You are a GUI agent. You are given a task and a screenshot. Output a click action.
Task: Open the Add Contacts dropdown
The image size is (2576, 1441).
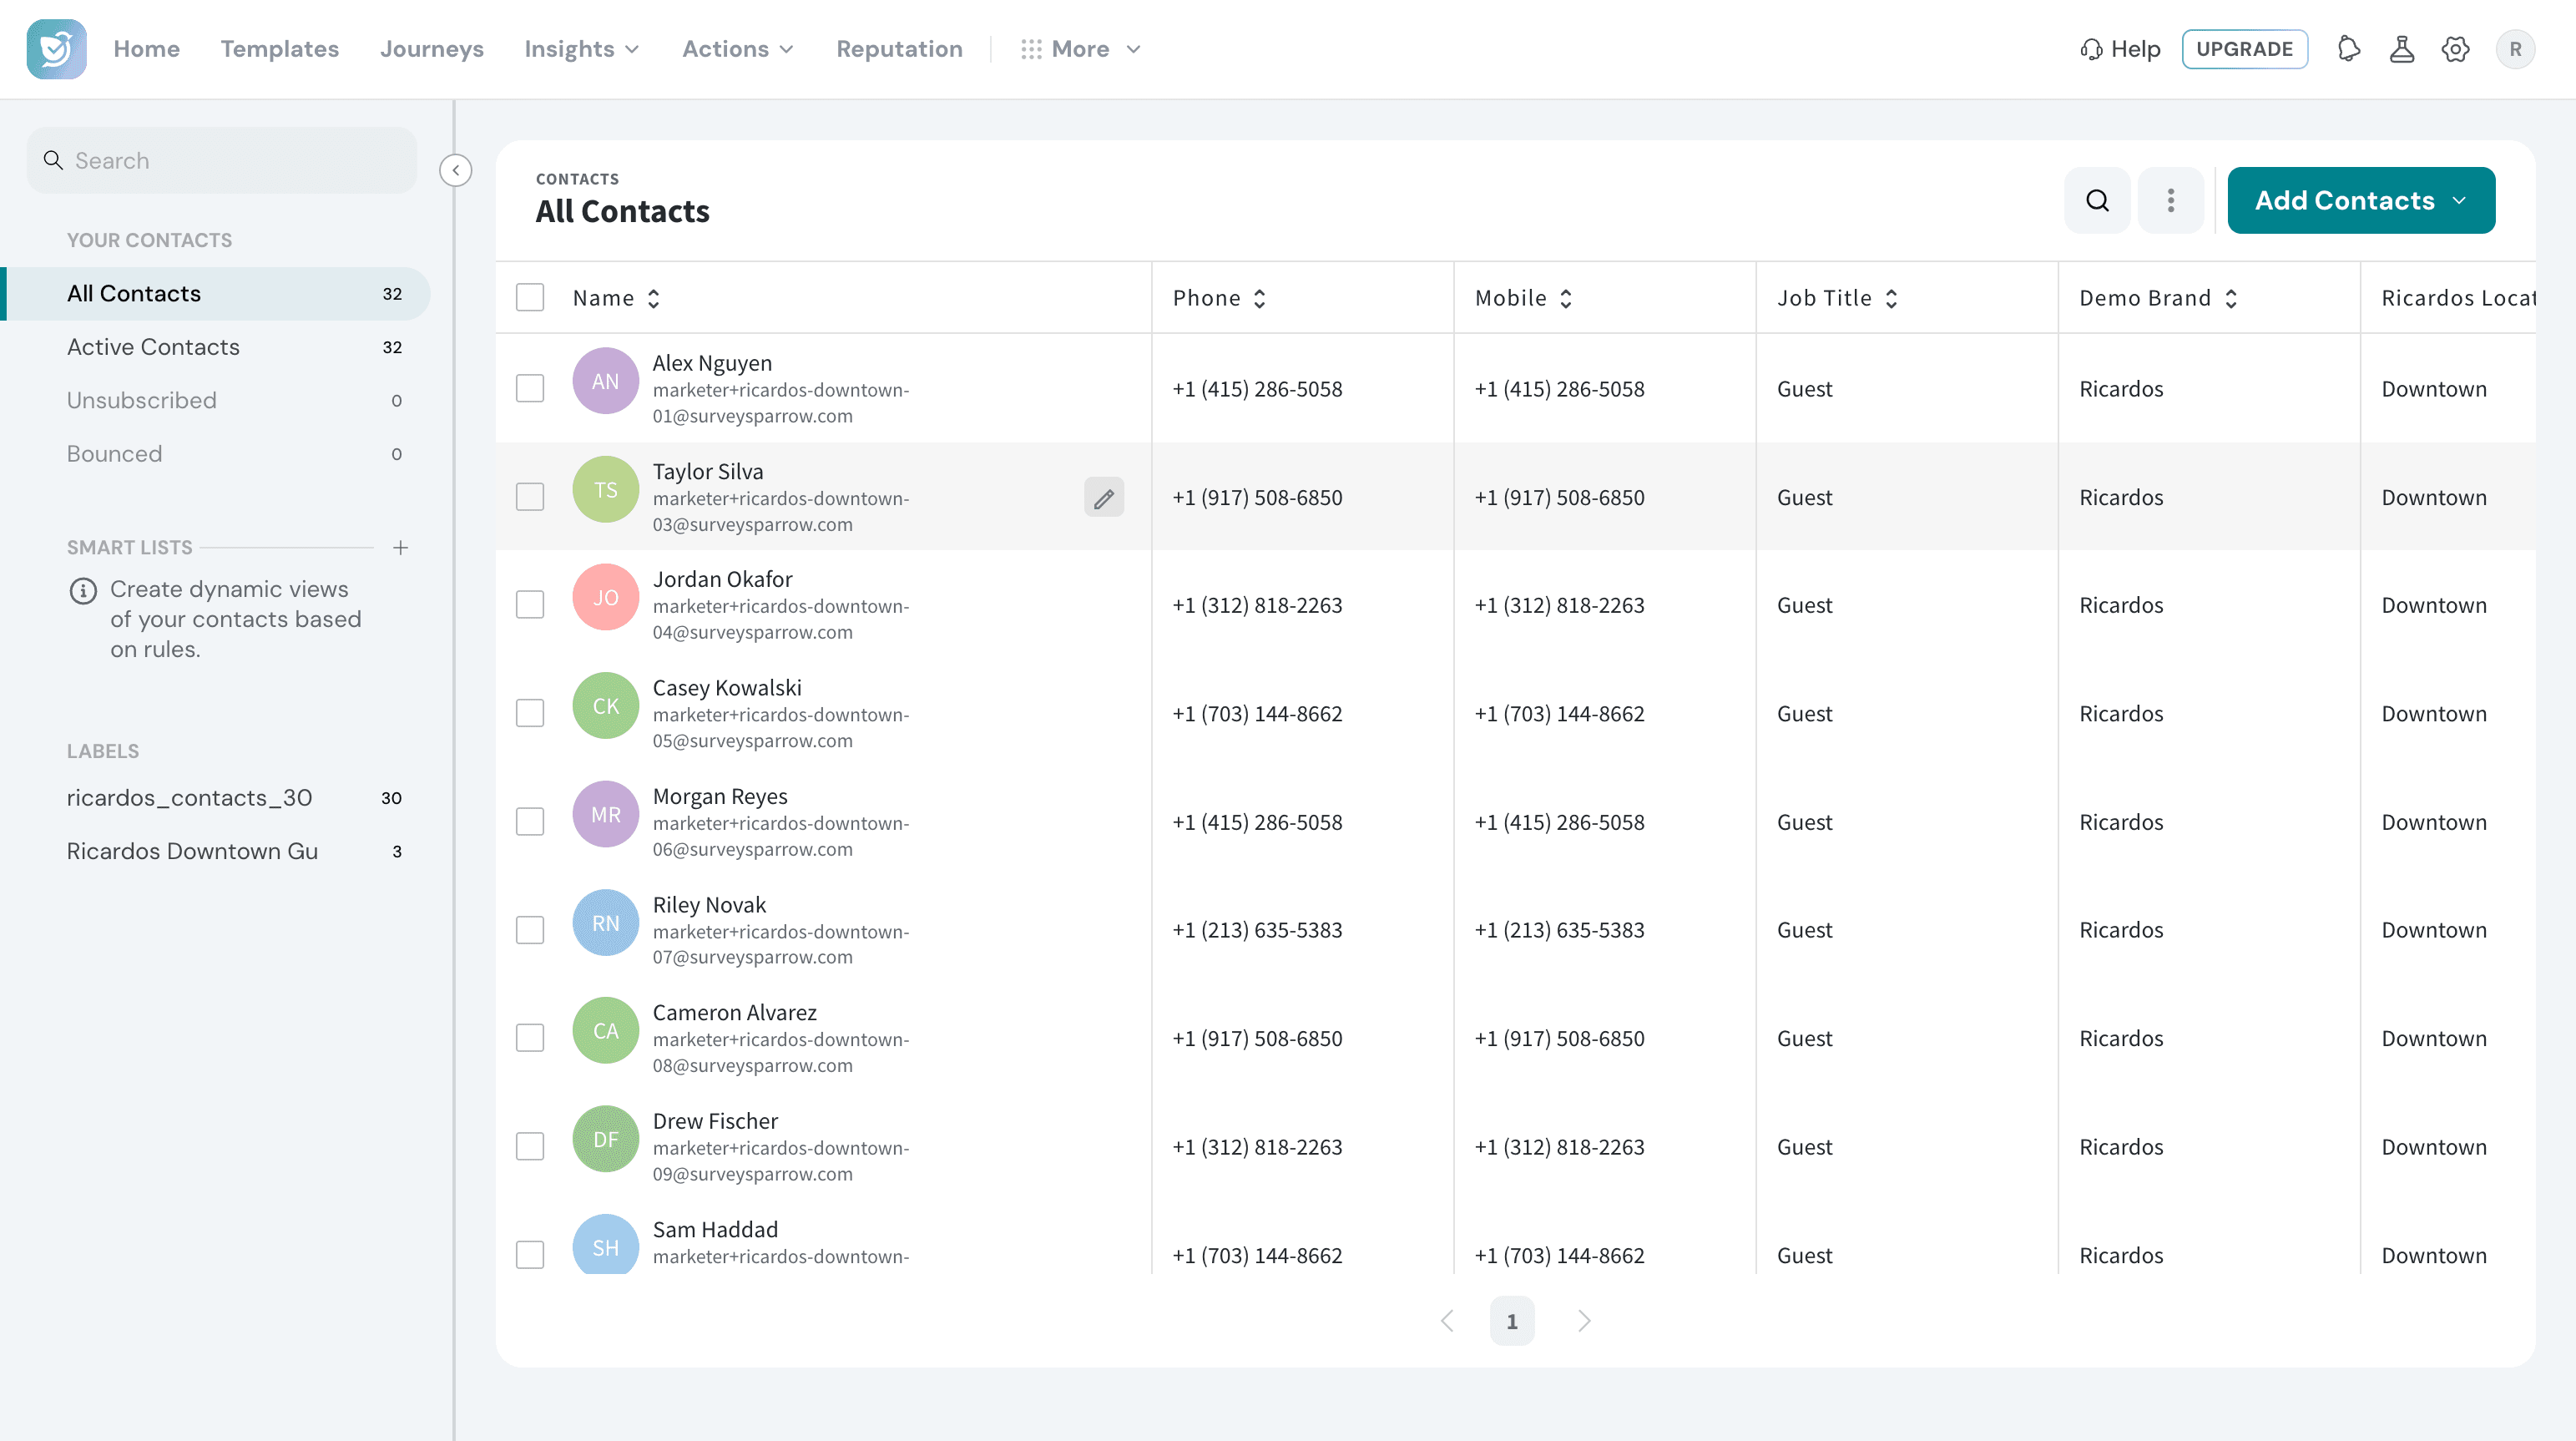[2361, 200]
